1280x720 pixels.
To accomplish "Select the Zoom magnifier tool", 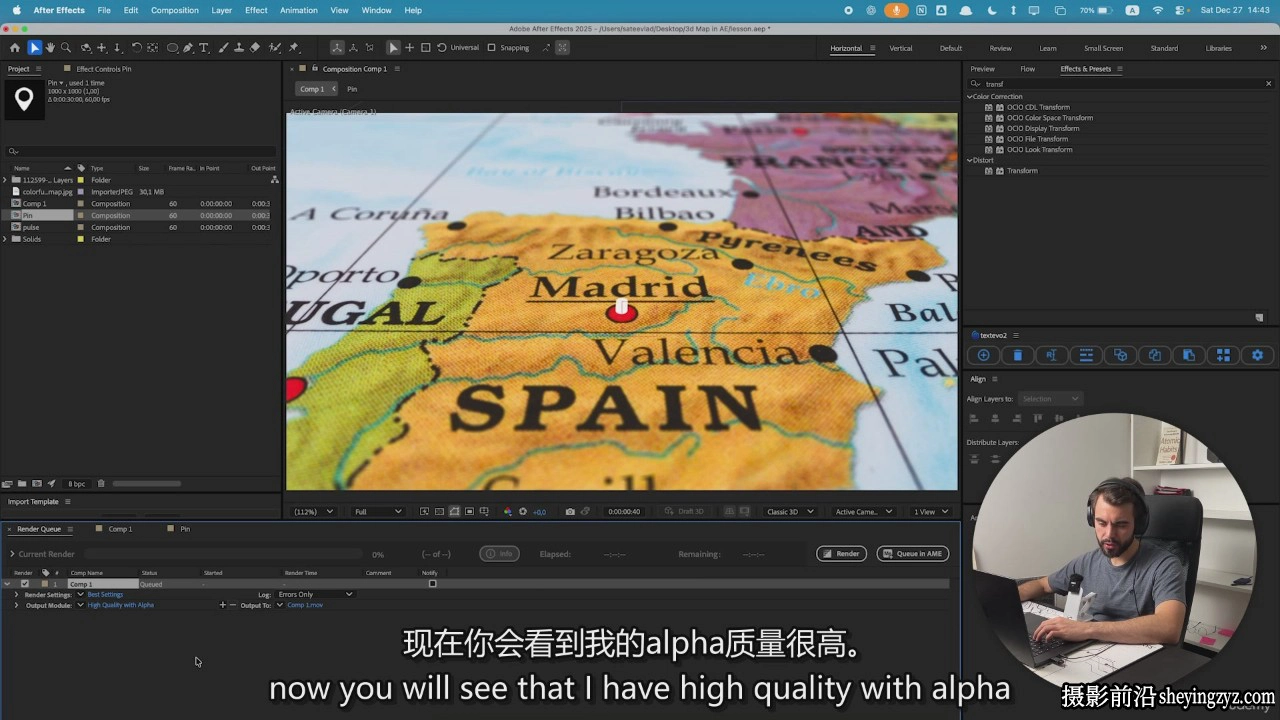I will (x=66, y=47).
